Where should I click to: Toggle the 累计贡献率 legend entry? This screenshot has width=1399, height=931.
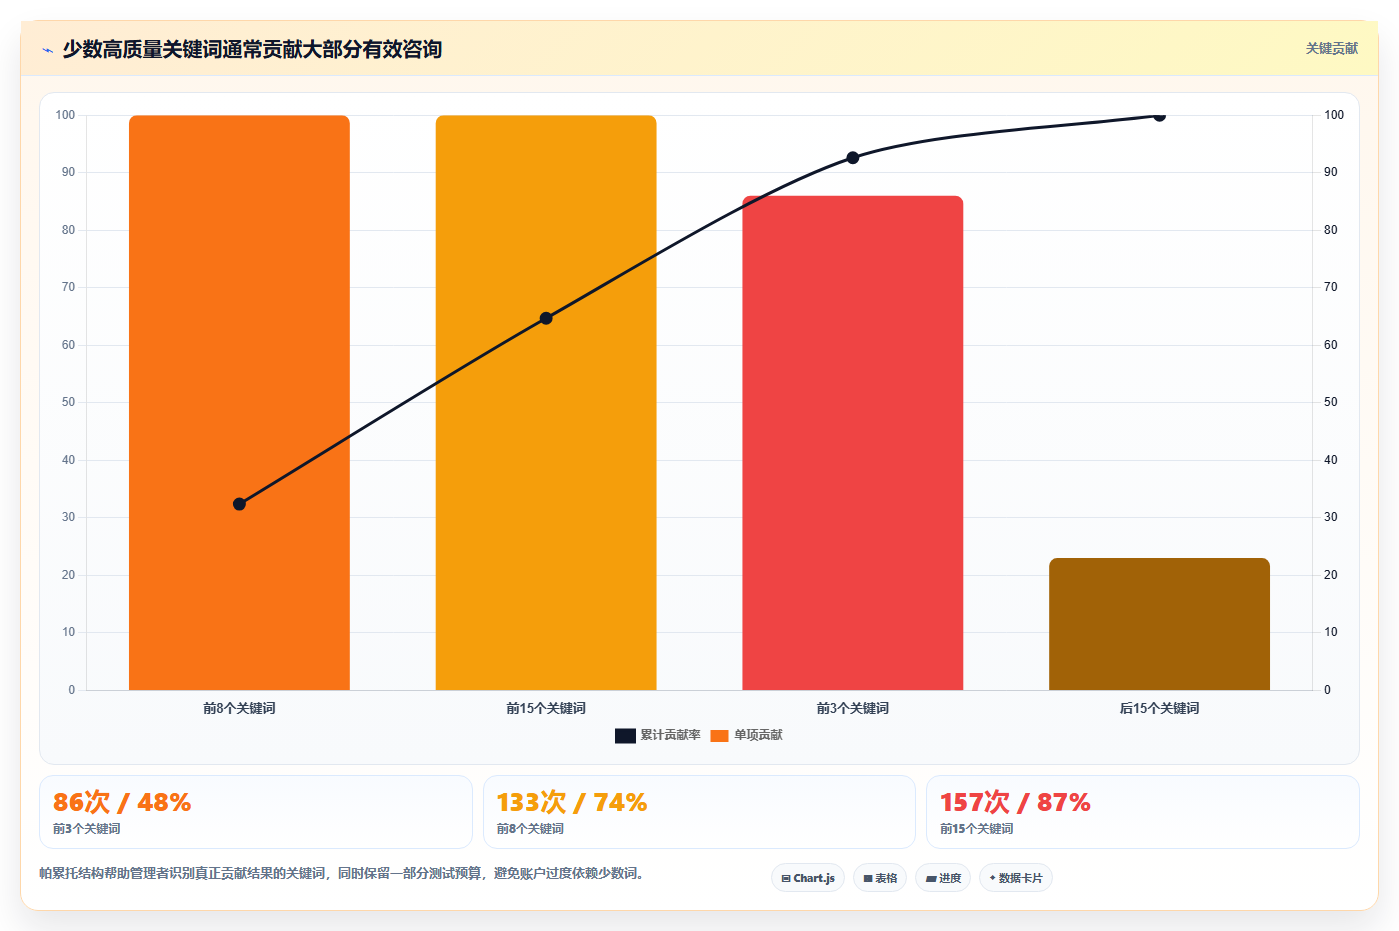658,735
